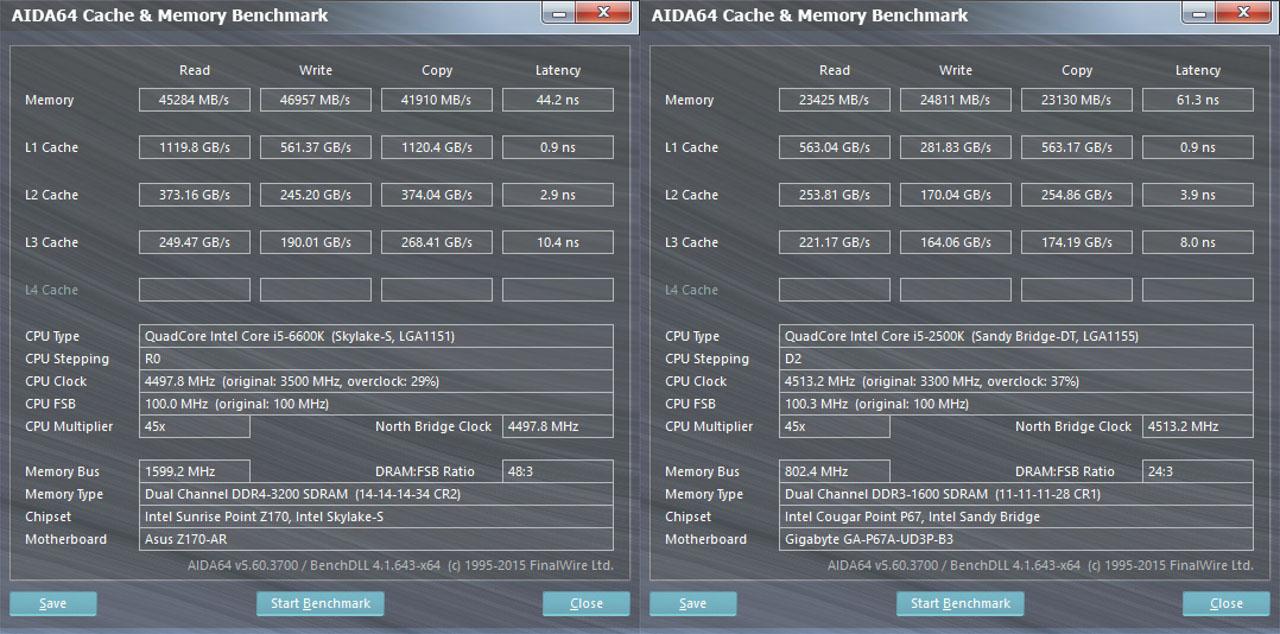1280x634 pixels.
Task: Click Chipset field showing Cougar Point P67
Action: pos(1016,516)
